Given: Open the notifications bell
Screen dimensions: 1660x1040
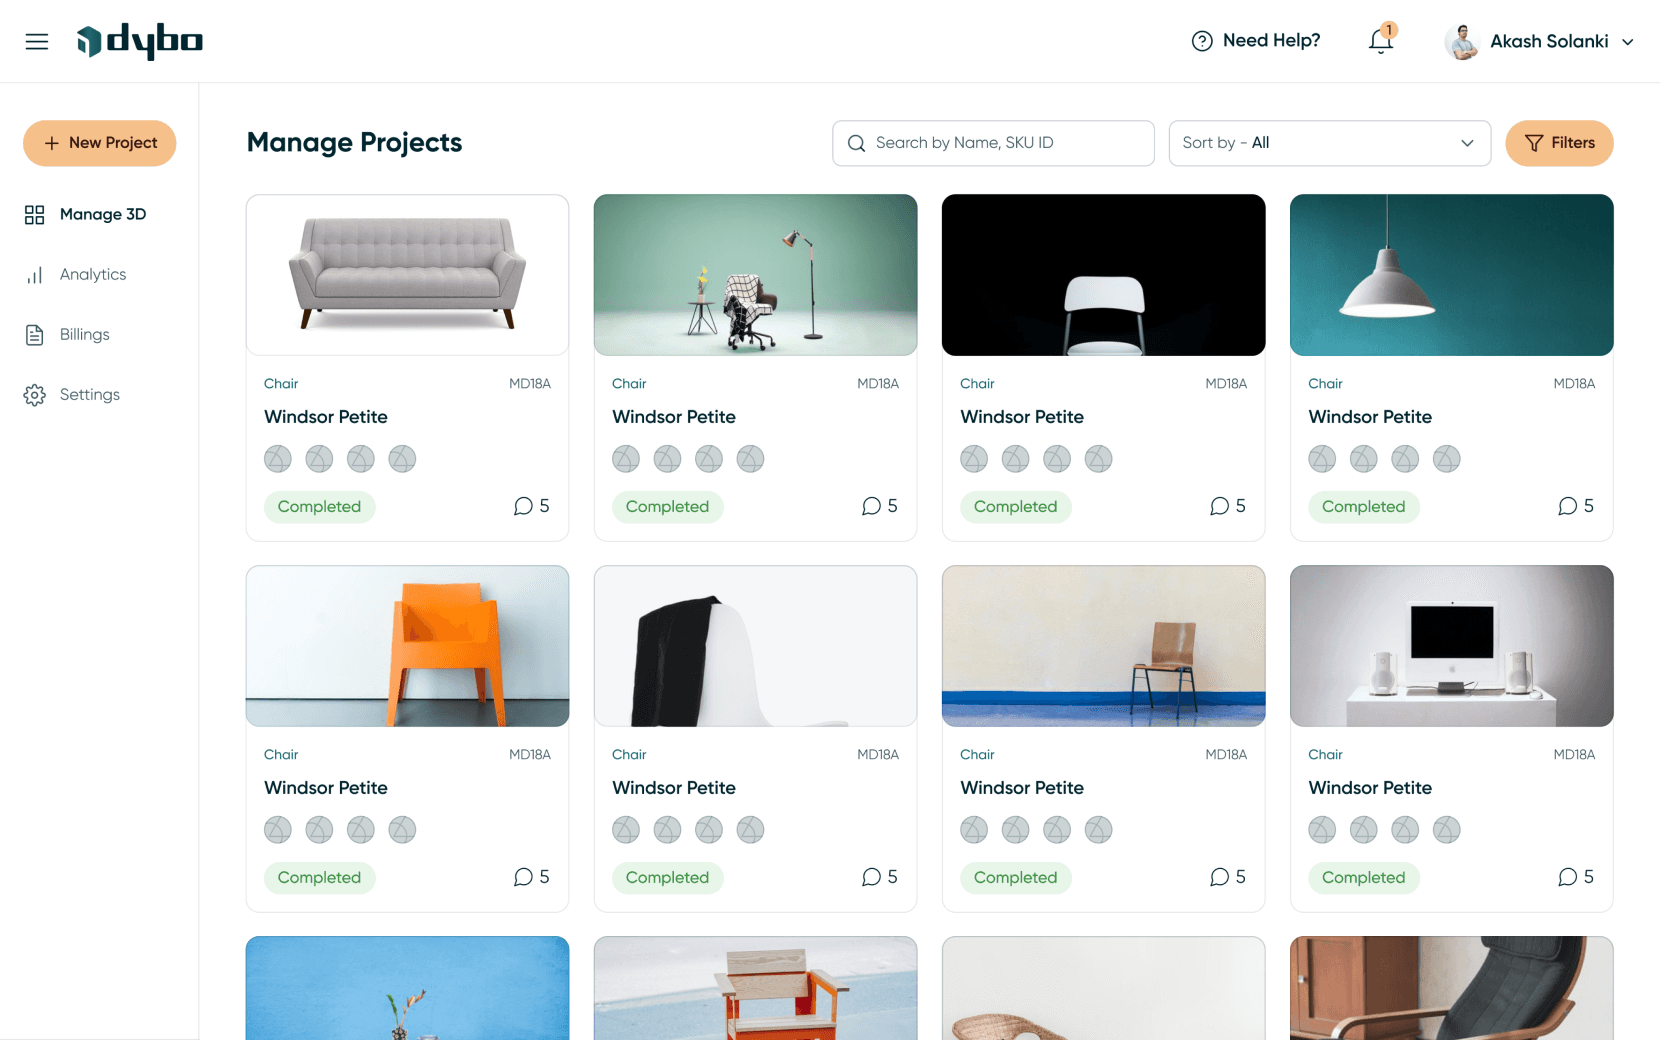Looking at the screenshot, I should click(1381, 40).
